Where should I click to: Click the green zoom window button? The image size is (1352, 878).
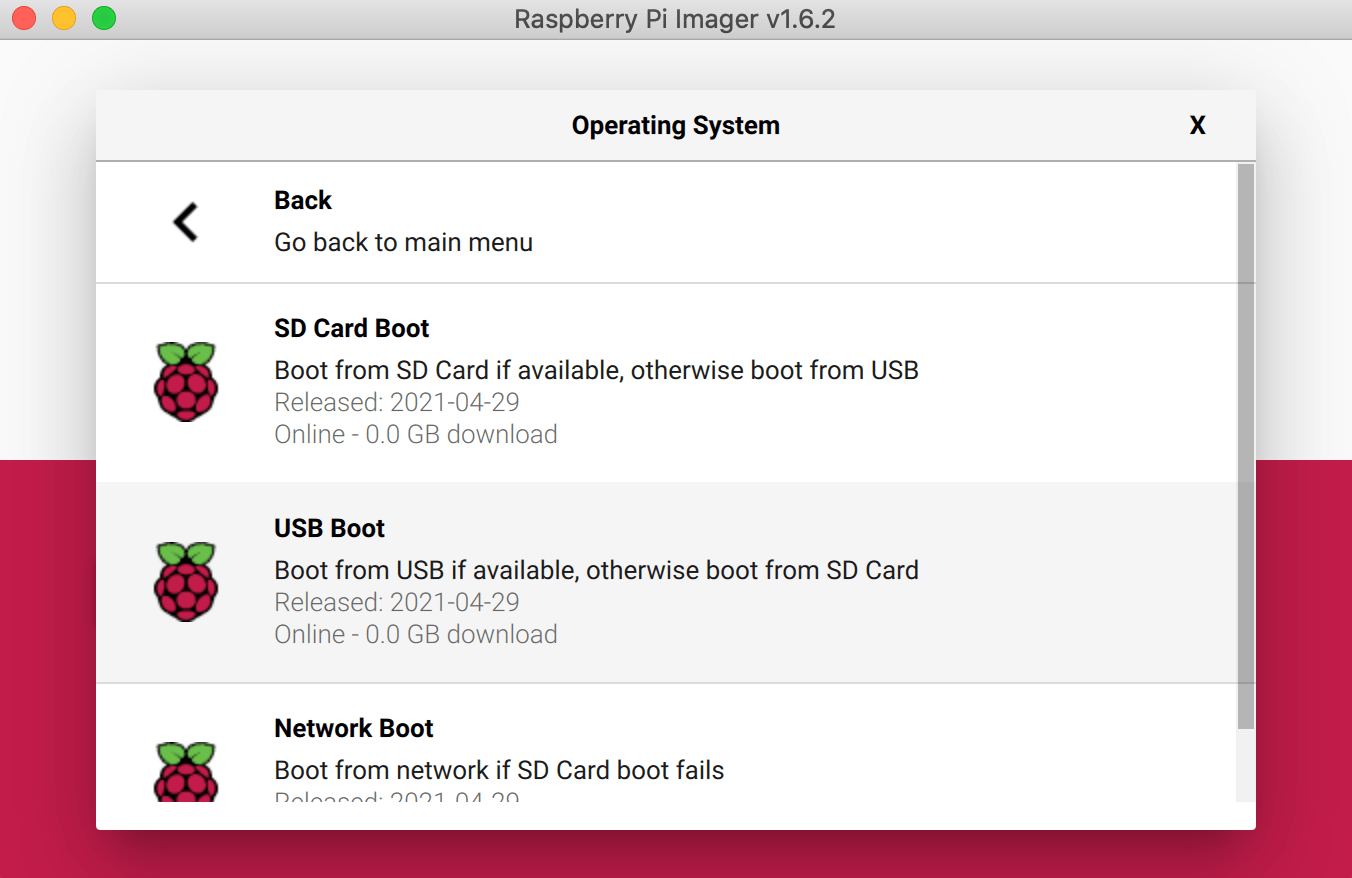104,18
